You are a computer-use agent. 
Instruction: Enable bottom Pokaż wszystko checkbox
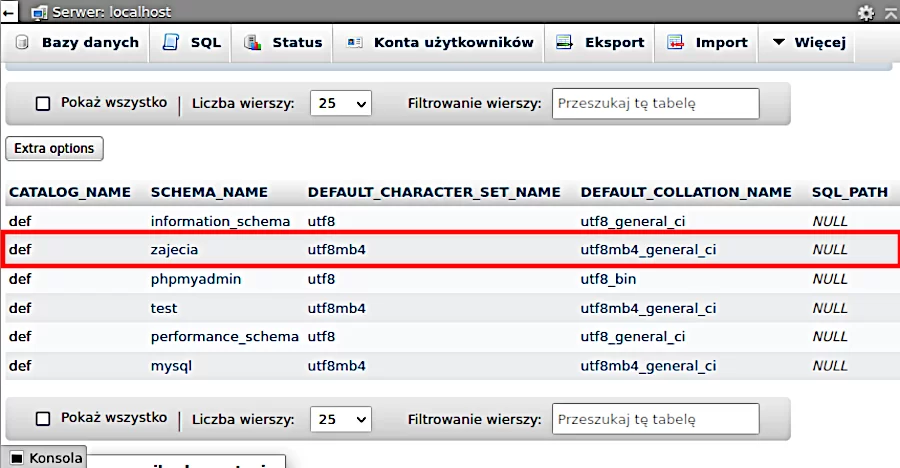point(43,419)
